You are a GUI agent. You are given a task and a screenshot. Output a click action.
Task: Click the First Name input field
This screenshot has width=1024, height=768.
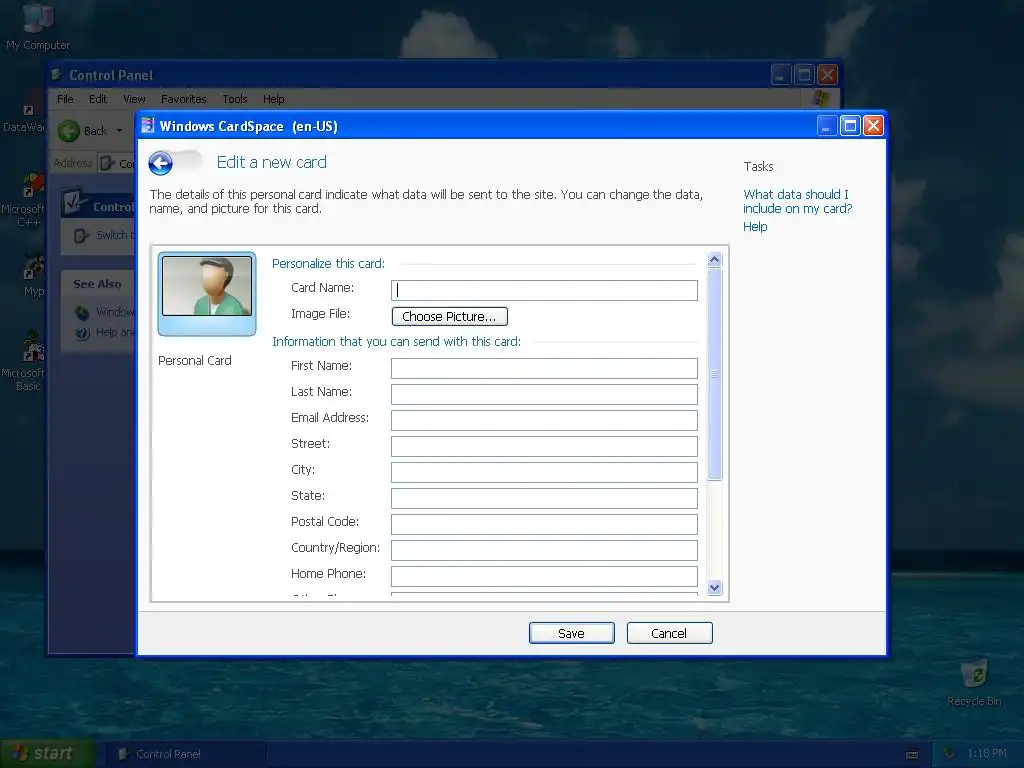coord(544,368)
